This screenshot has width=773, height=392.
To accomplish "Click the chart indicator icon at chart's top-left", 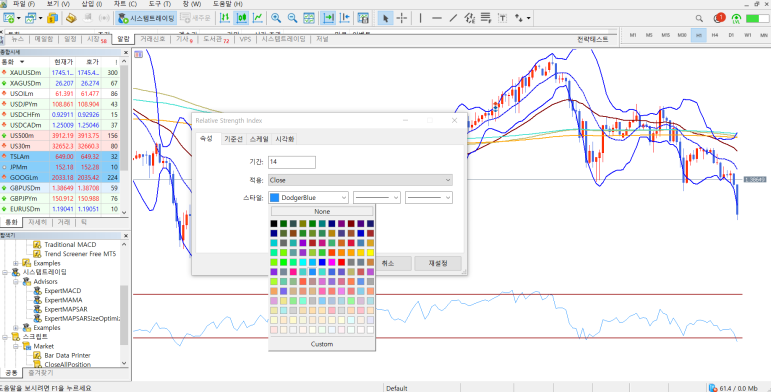I will (139, 54).
